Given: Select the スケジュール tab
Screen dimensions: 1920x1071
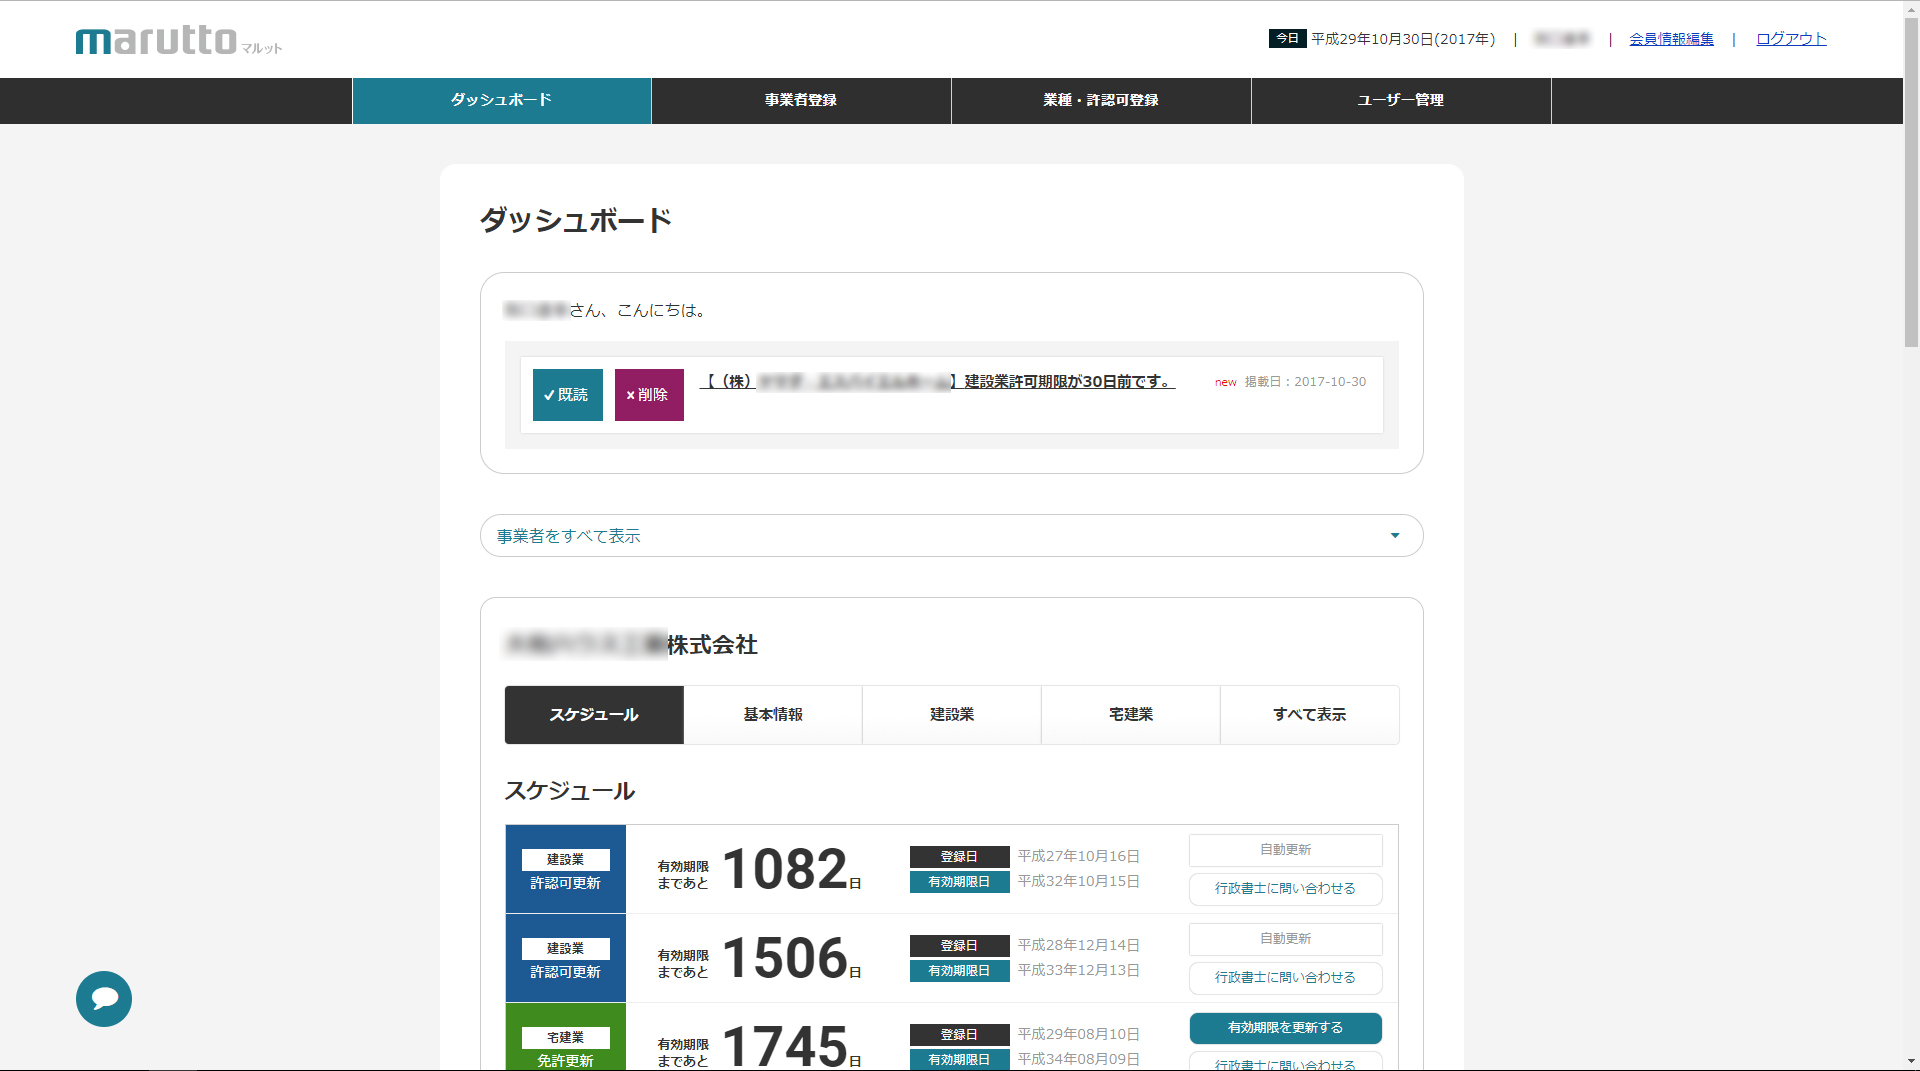Looking at the screenshot, I should [594, 714].
